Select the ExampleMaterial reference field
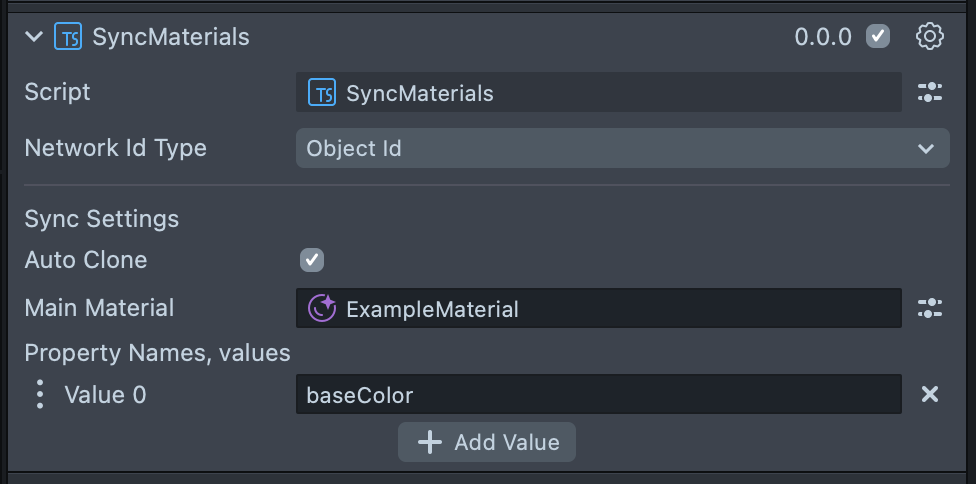Viewport: 976px width, 484px height. [598, 308]
